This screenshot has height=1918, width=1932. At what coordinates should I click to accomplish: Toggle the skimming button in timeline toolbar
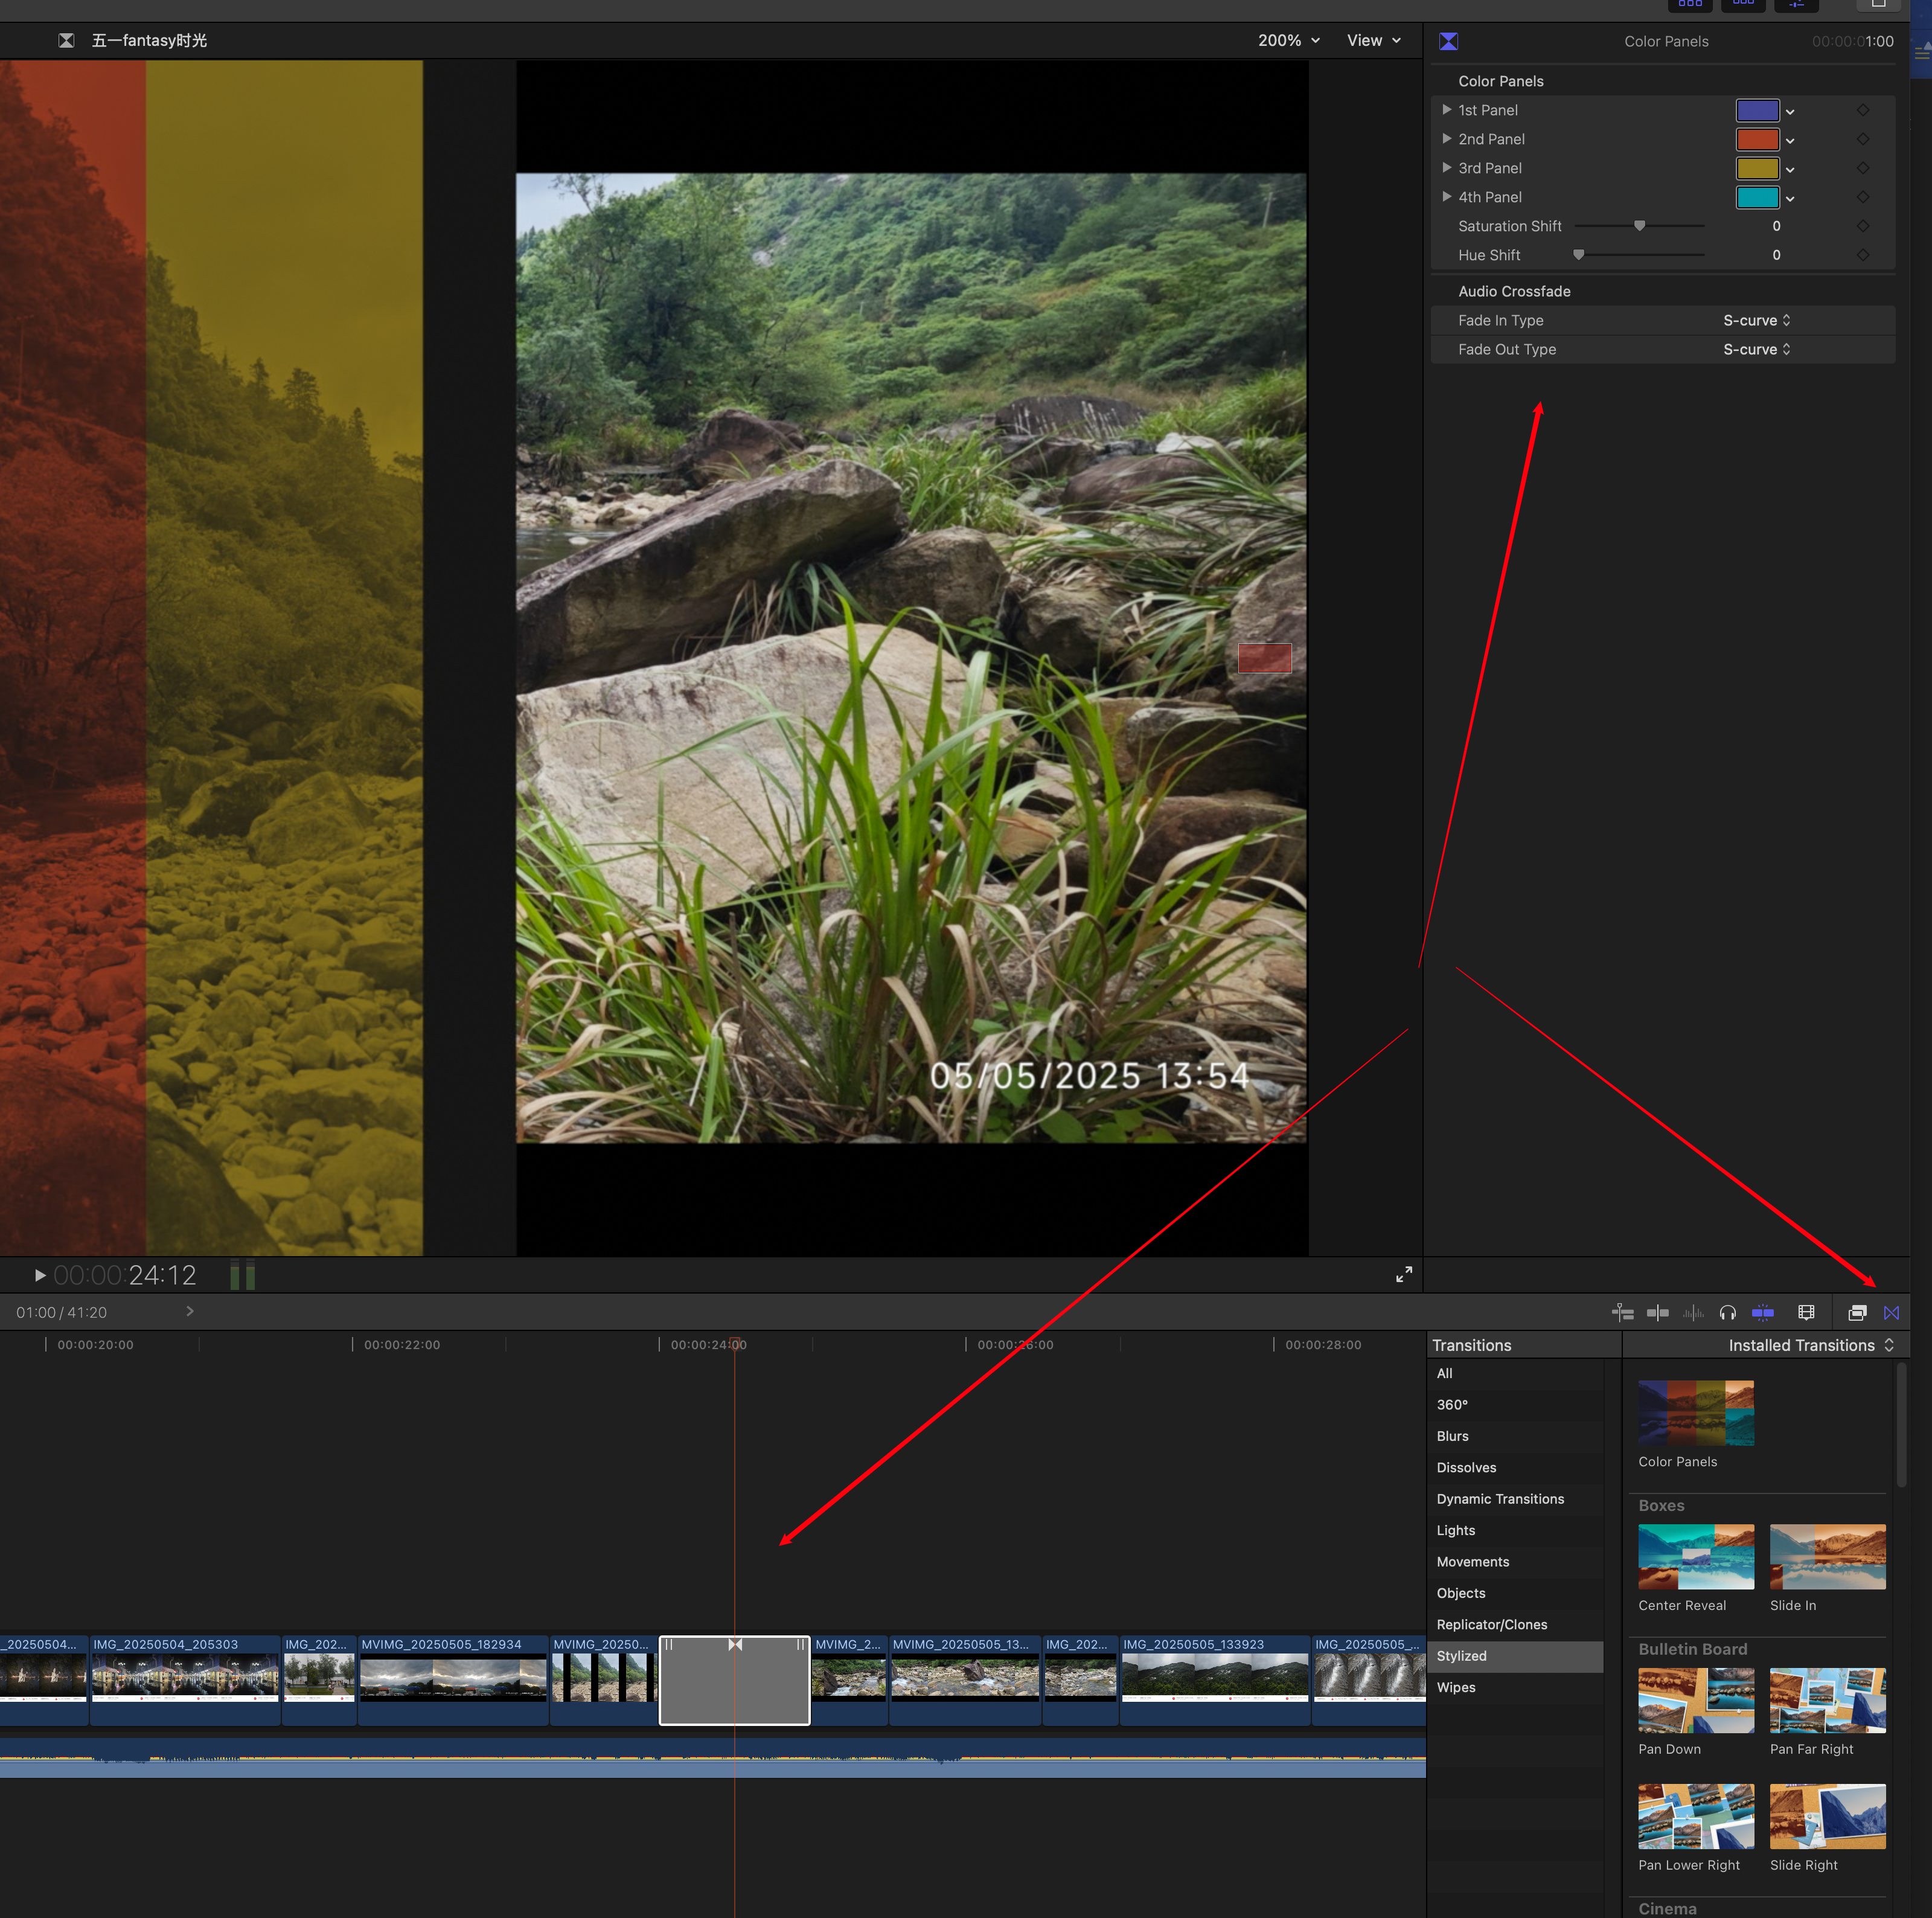1657,1313
